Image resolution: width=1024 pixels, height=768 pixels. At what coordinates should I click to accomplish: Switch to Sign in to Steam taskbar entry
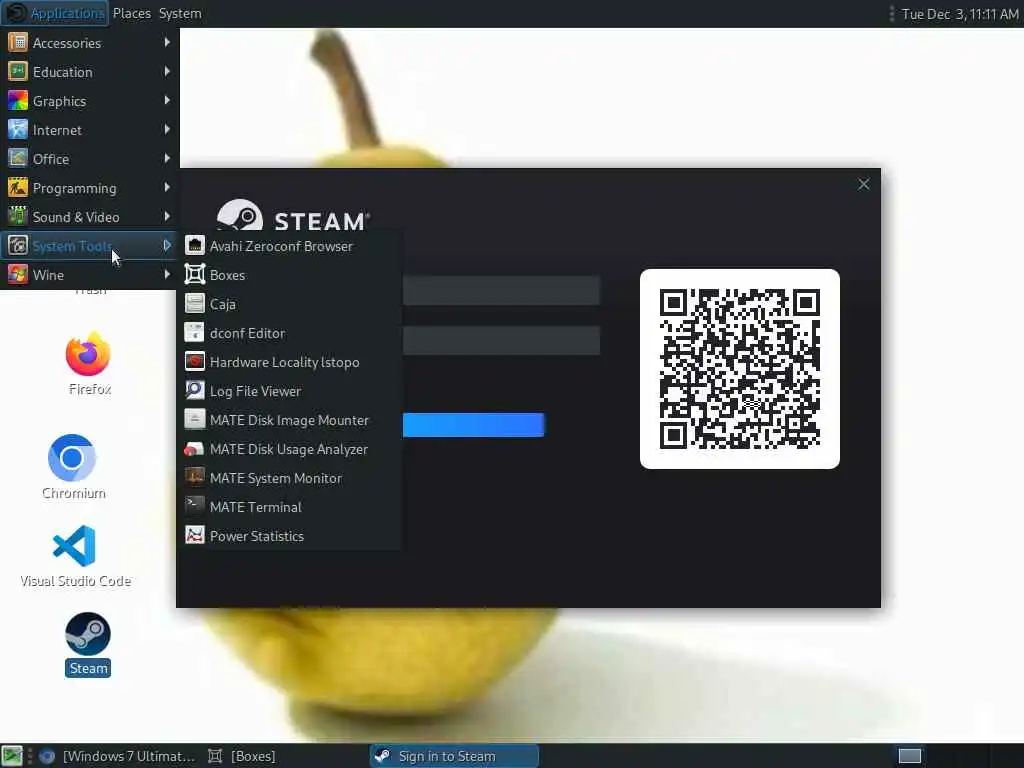point(455,756)
